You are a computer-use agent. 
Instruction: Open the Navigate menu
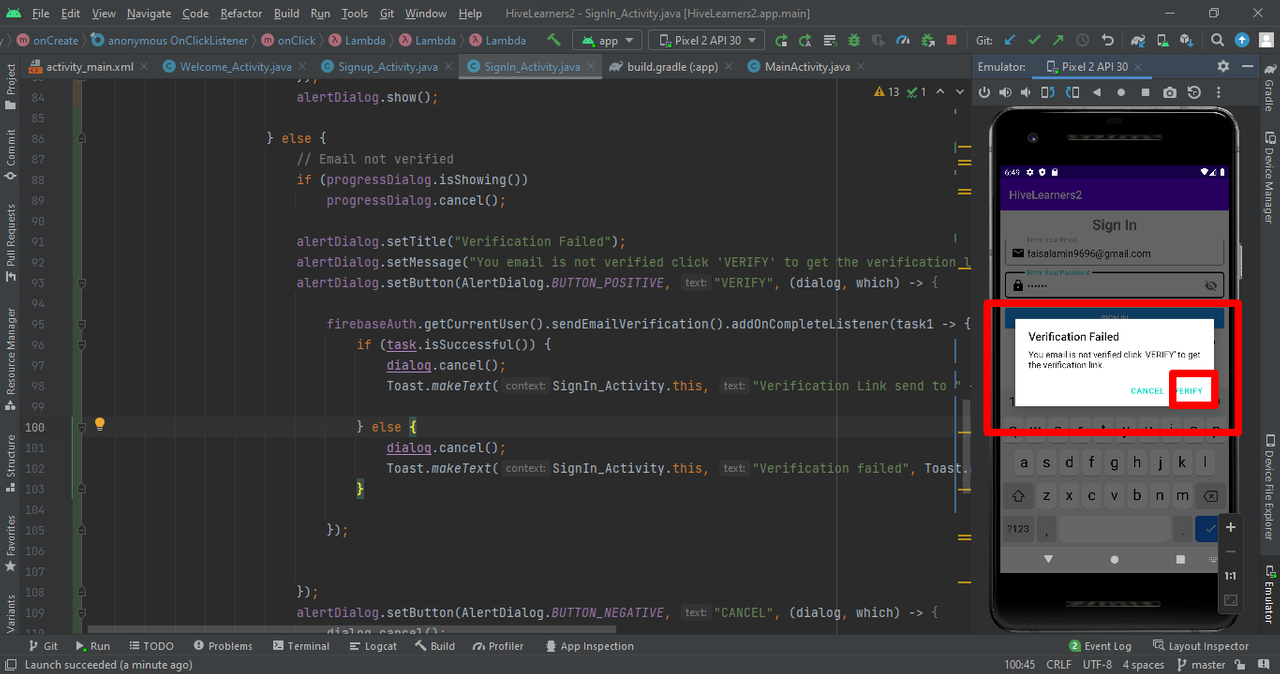click(x=149, y=14)
